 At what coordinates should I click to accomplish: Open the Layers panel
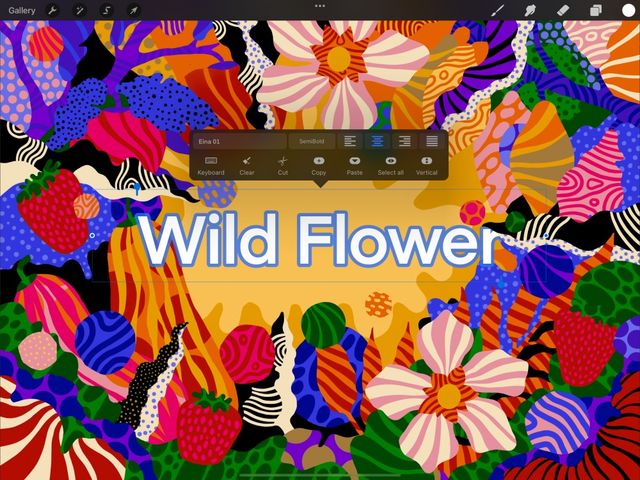click(x=596, y=10)
